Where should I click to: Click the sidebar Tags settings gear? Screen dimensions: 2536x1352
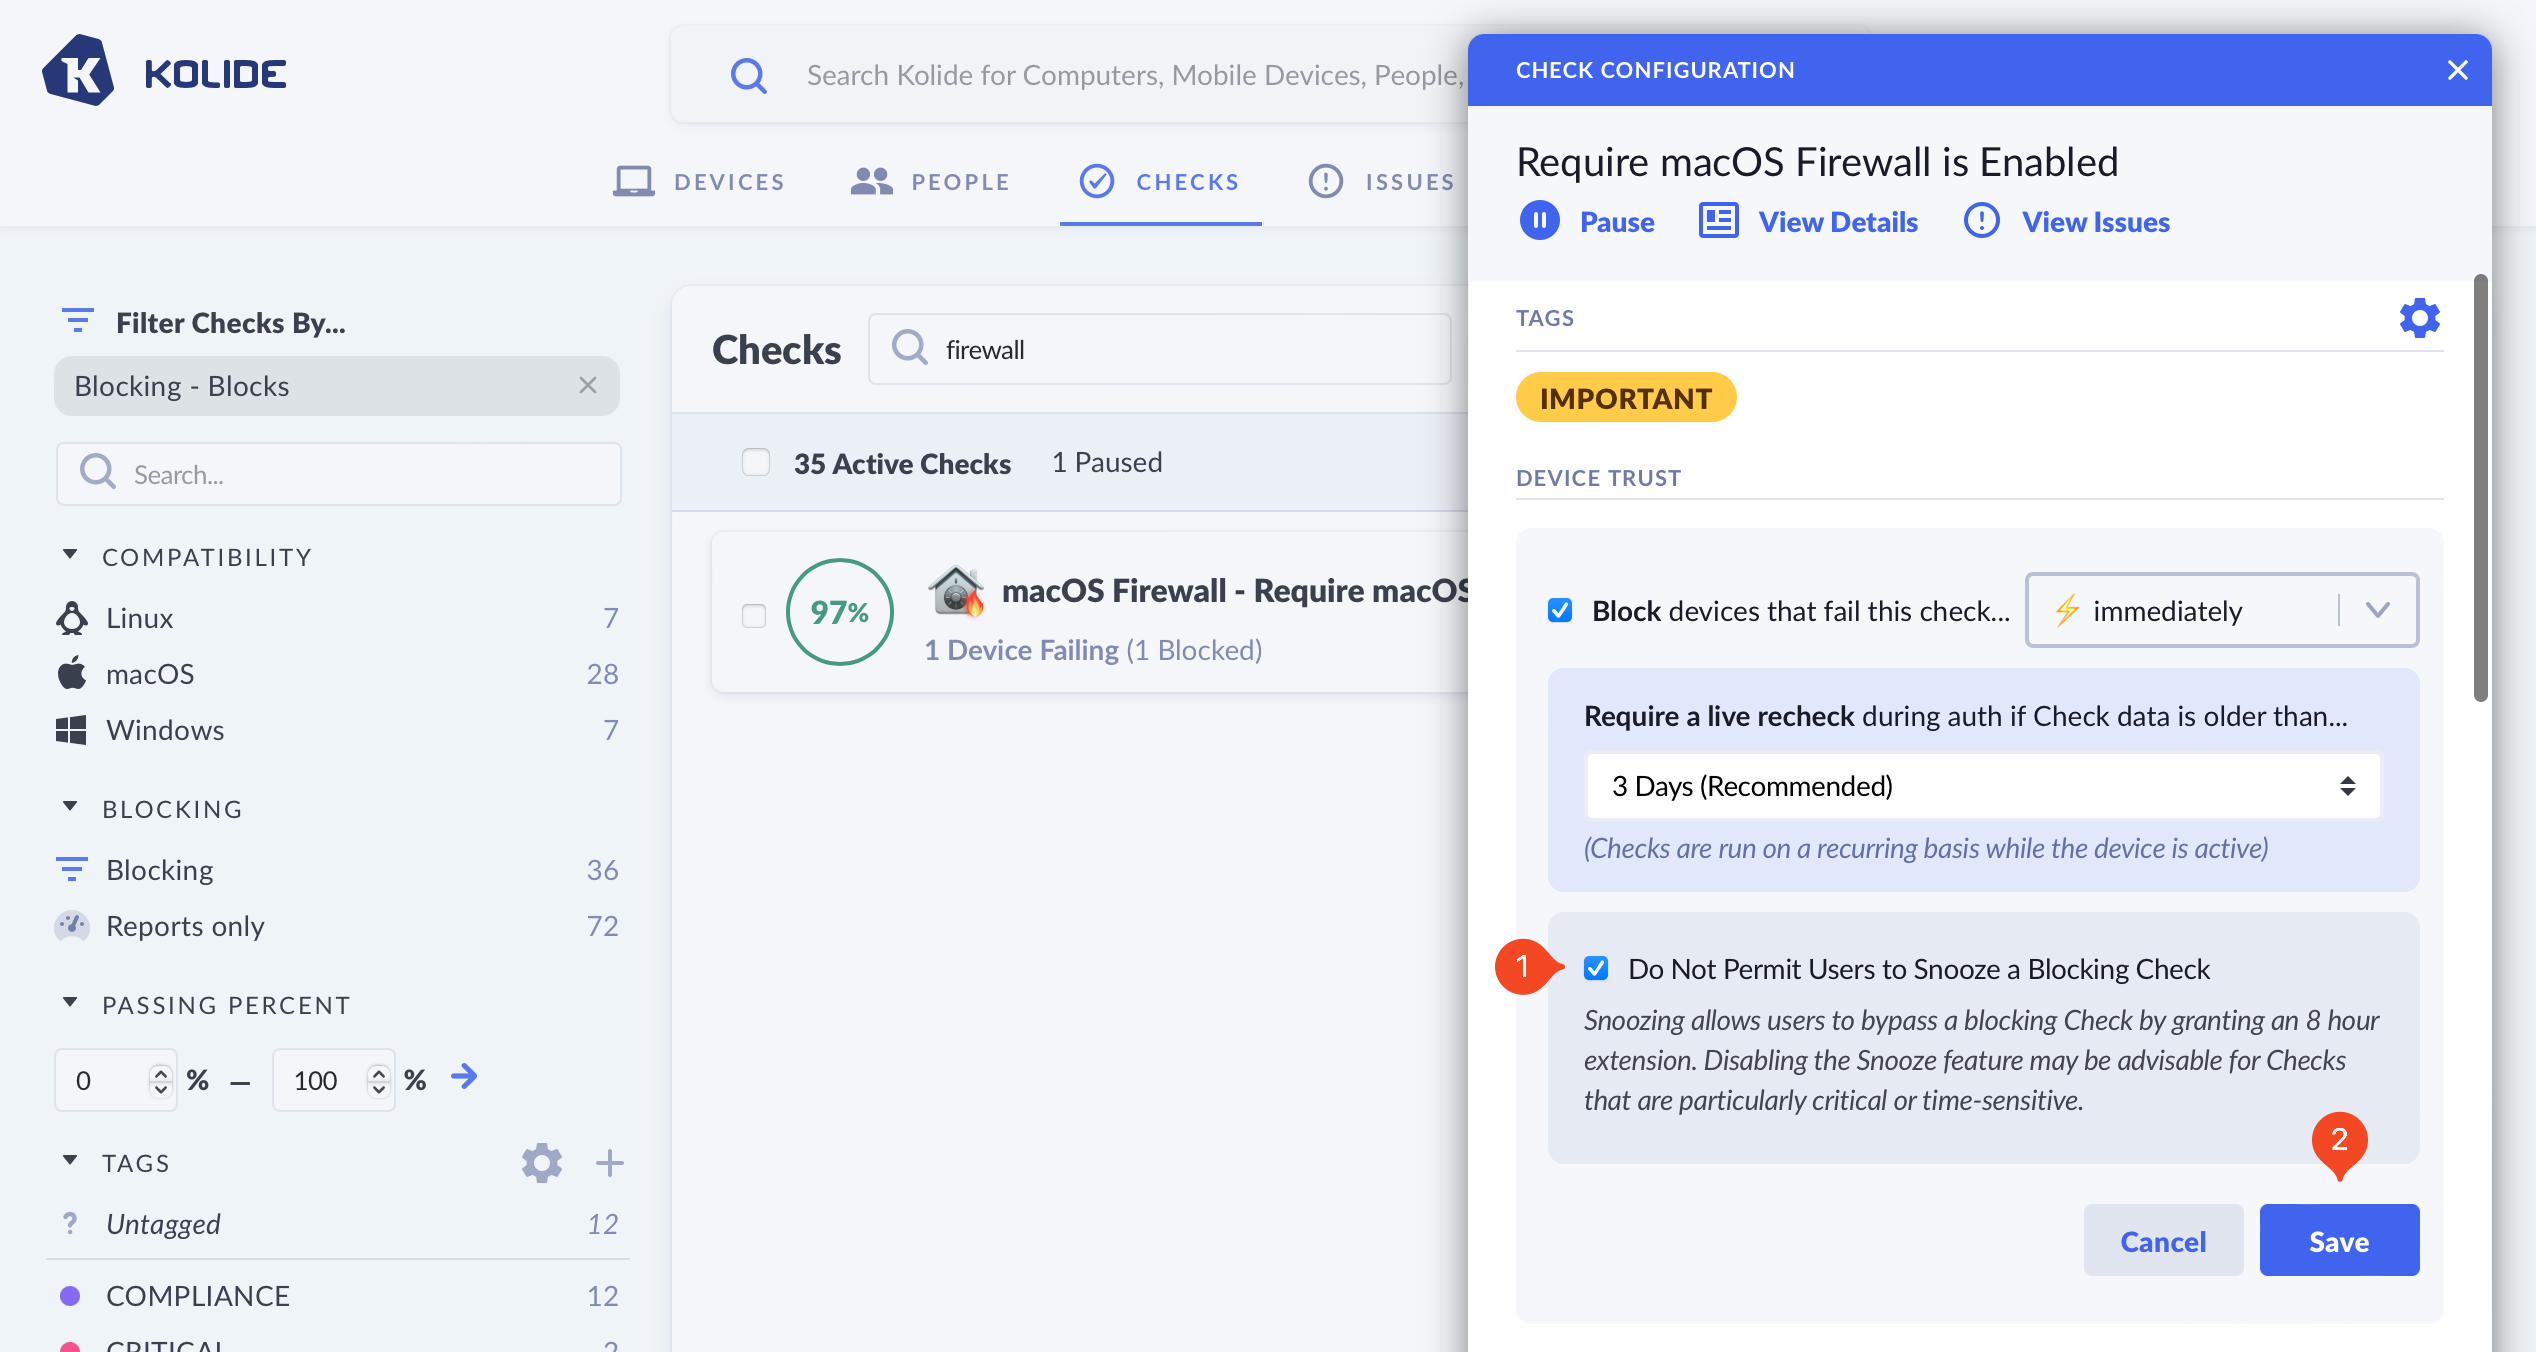pyautogui.click(x=541, y=1163)
